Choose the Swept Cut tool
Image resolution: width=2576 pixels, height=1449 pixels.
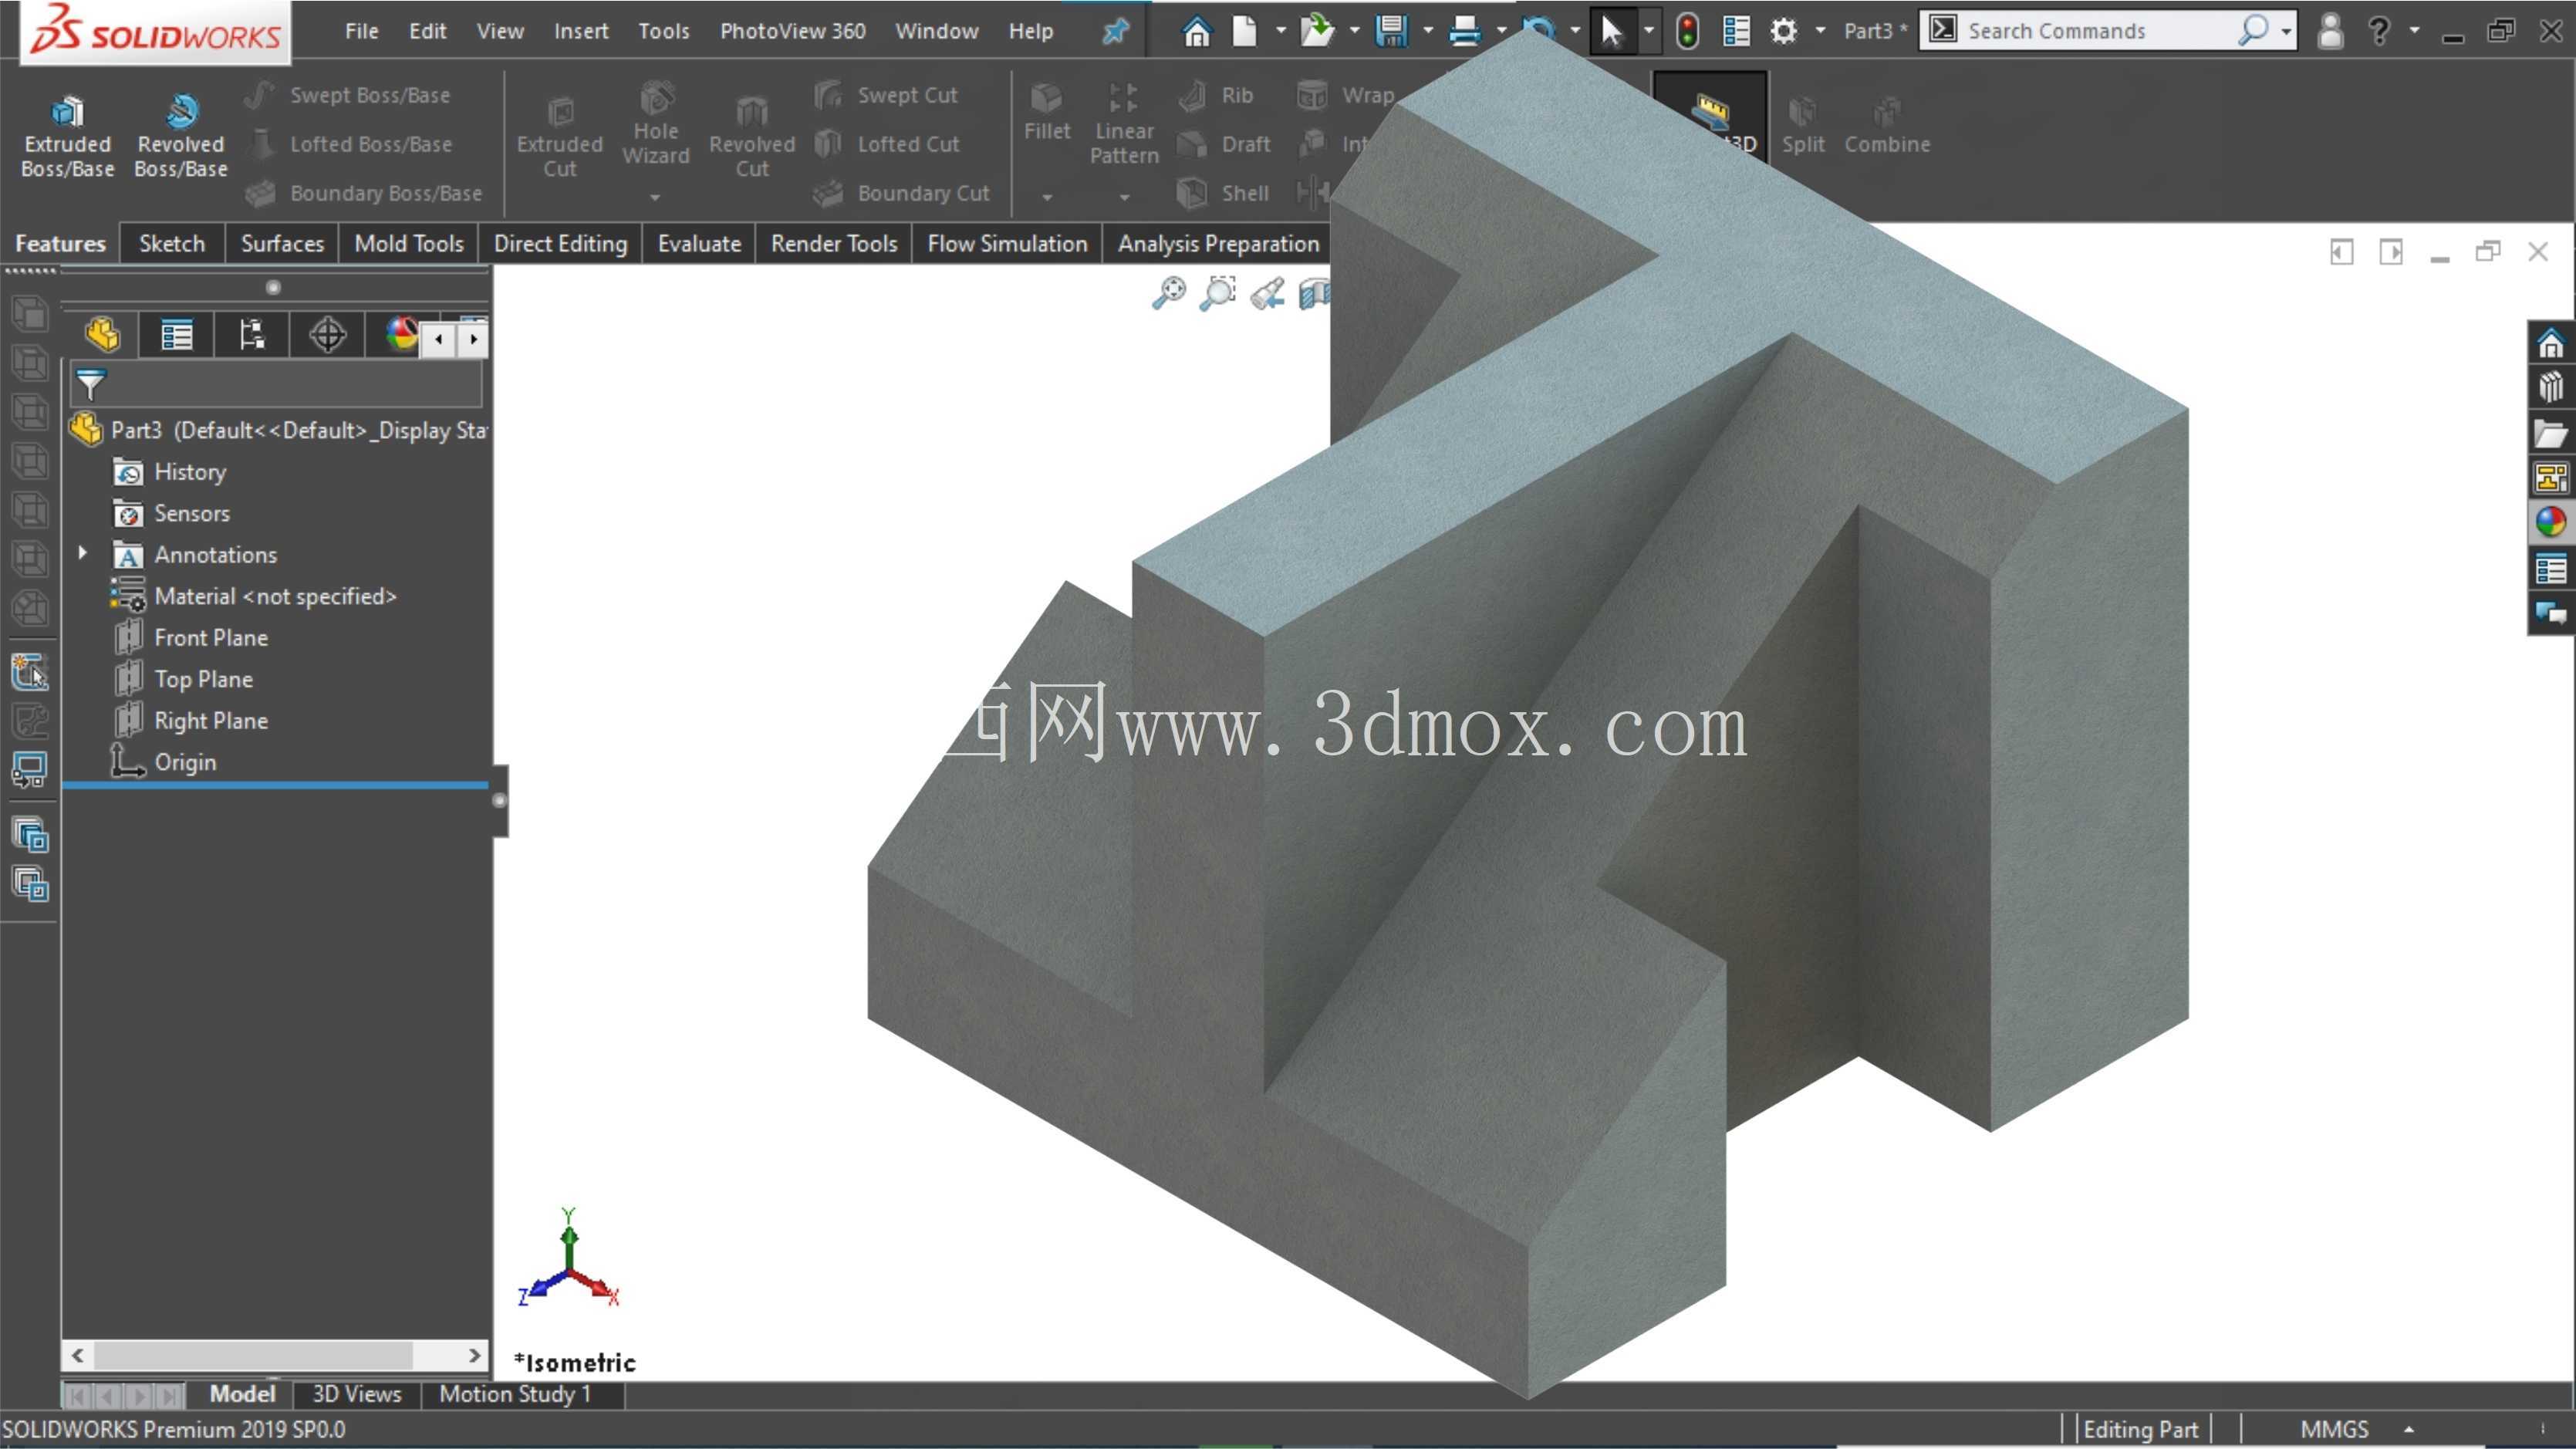(886, 95)
